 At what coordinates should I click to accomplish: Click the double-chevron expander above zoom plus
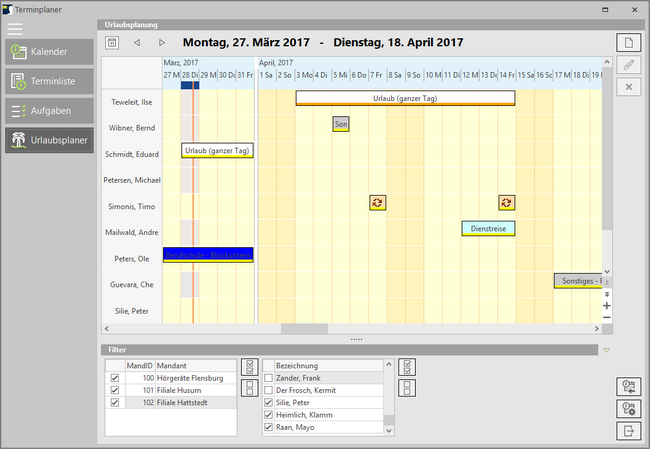click(606, 294)
